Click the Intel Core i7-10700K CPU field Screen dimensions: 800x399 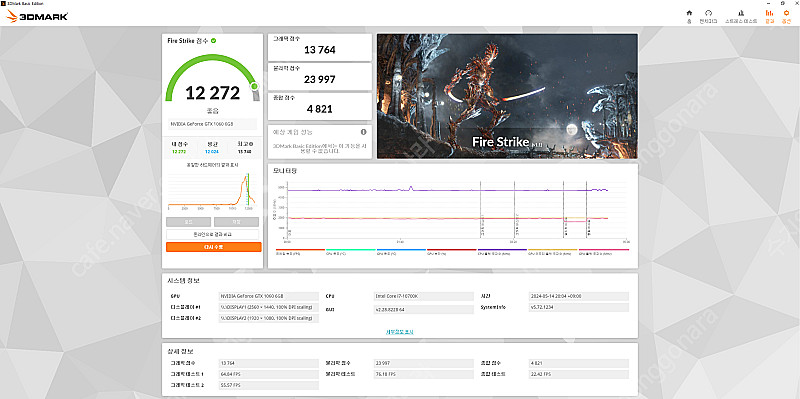point(423,296)
